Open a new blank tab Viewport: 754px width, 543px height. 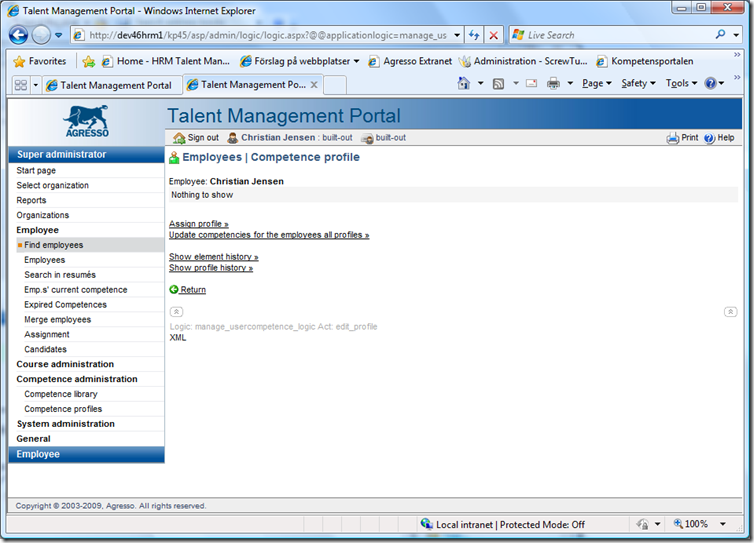pos(336,85)
